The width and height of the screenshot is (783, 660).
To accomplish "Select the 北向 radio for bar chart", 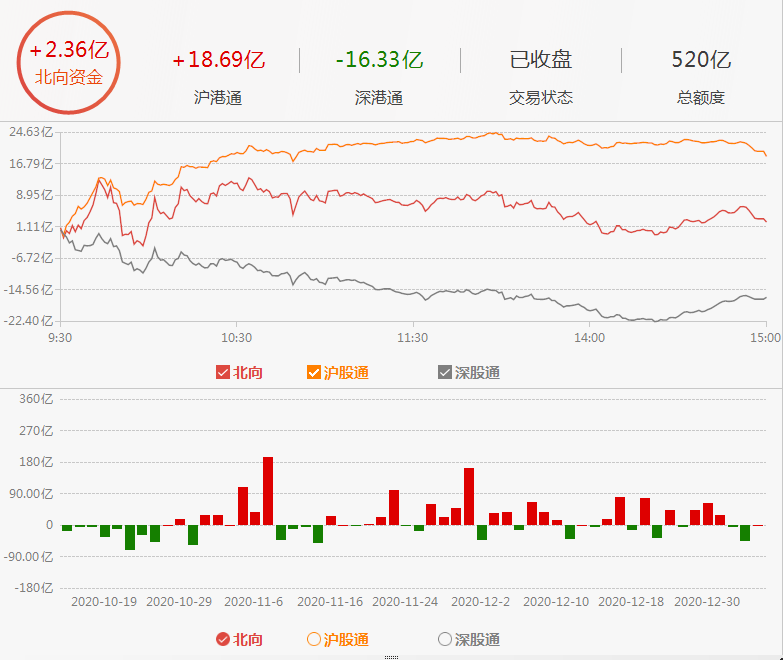I will [x=223, y=639].
